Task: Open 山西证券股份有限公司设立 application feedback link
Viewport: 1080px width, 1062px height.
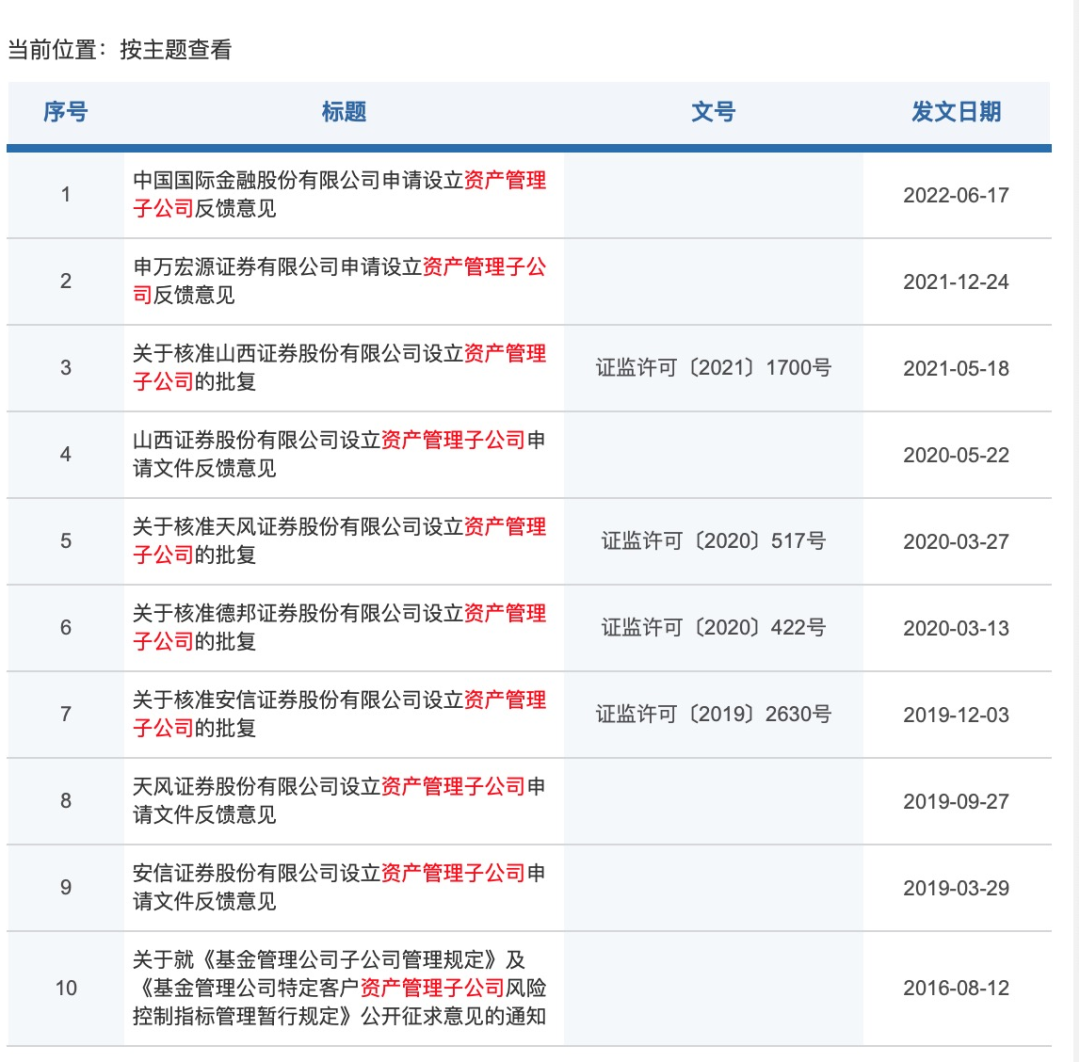Action: tap(339, 455)
